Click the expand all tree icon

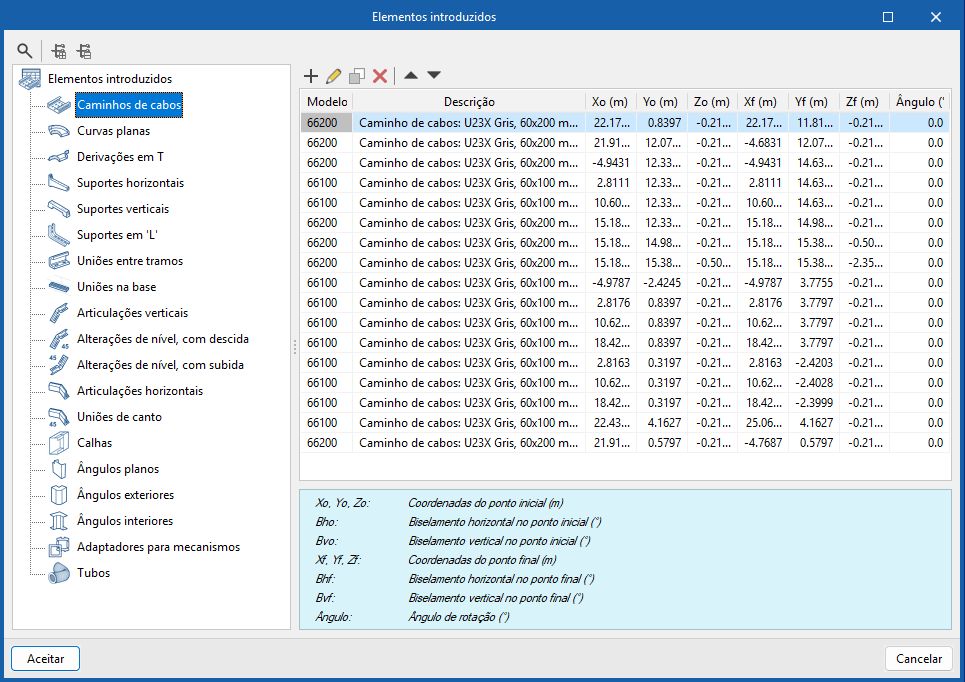click(59, 50)
